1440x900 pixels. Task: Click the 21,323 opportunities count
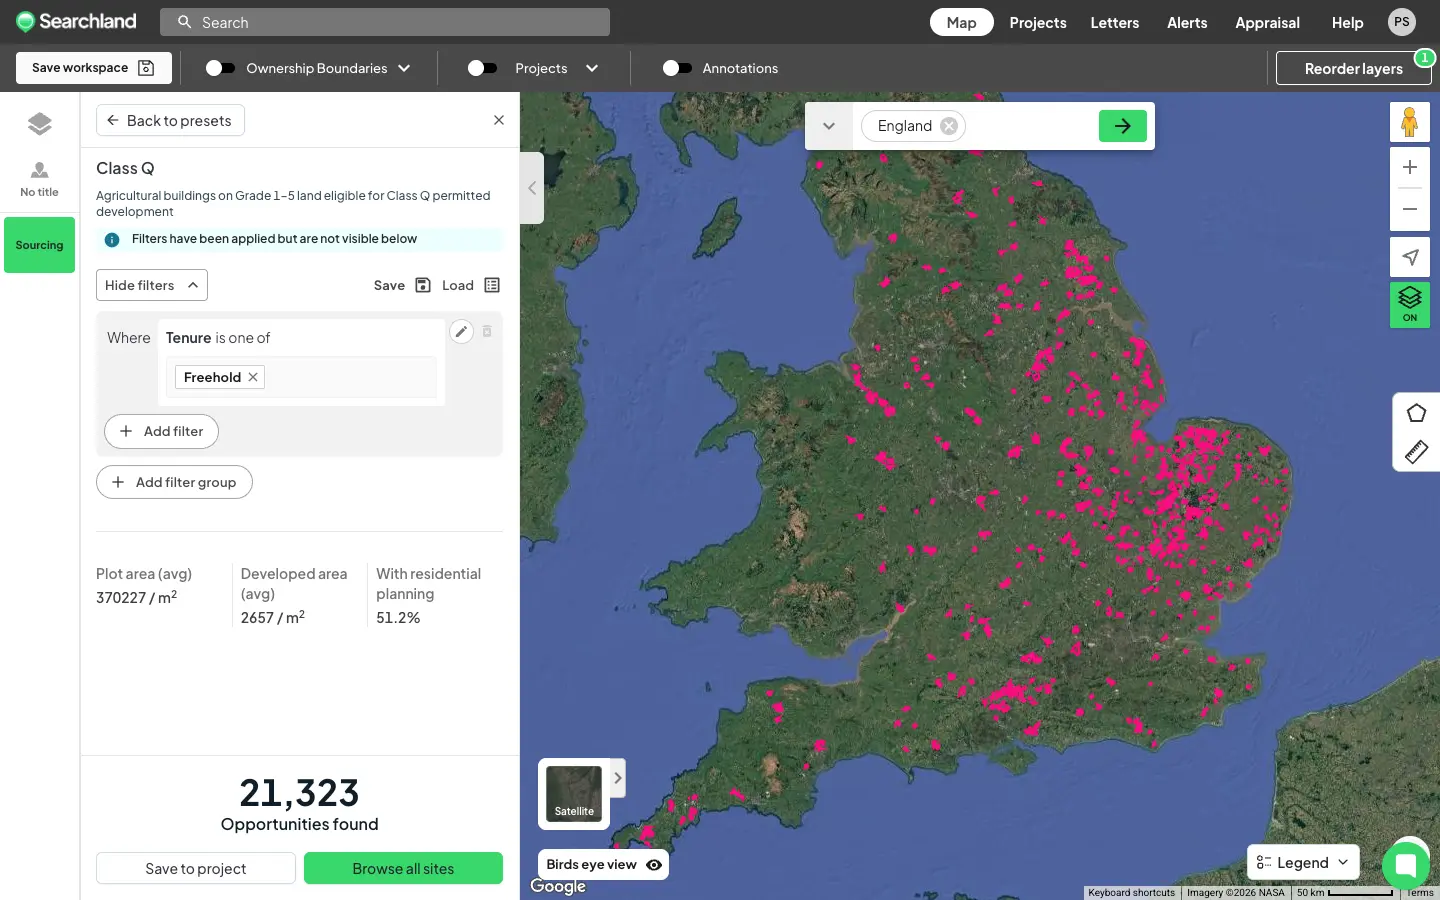[x=299, y=793]
